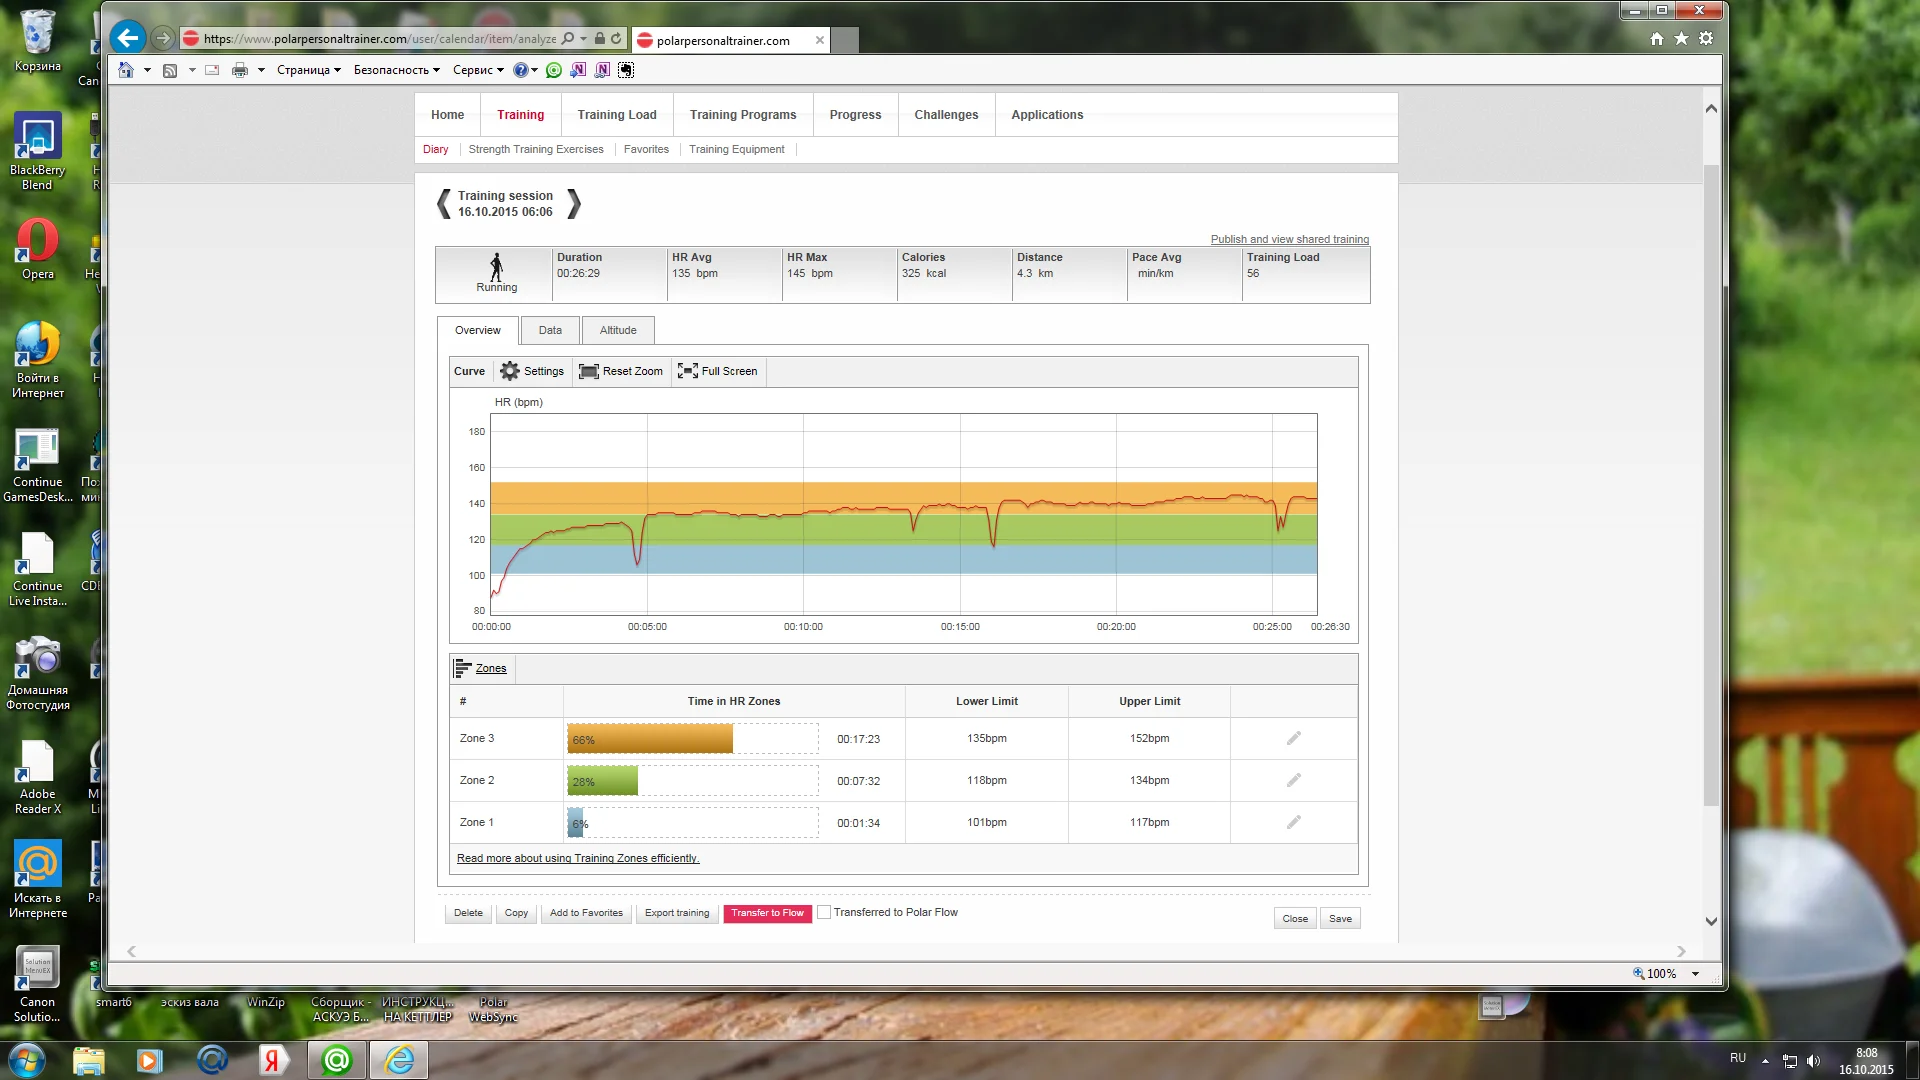Expand the Страница dropdown menu
The image size is (1920, 1080).
[x=309, y=70]
